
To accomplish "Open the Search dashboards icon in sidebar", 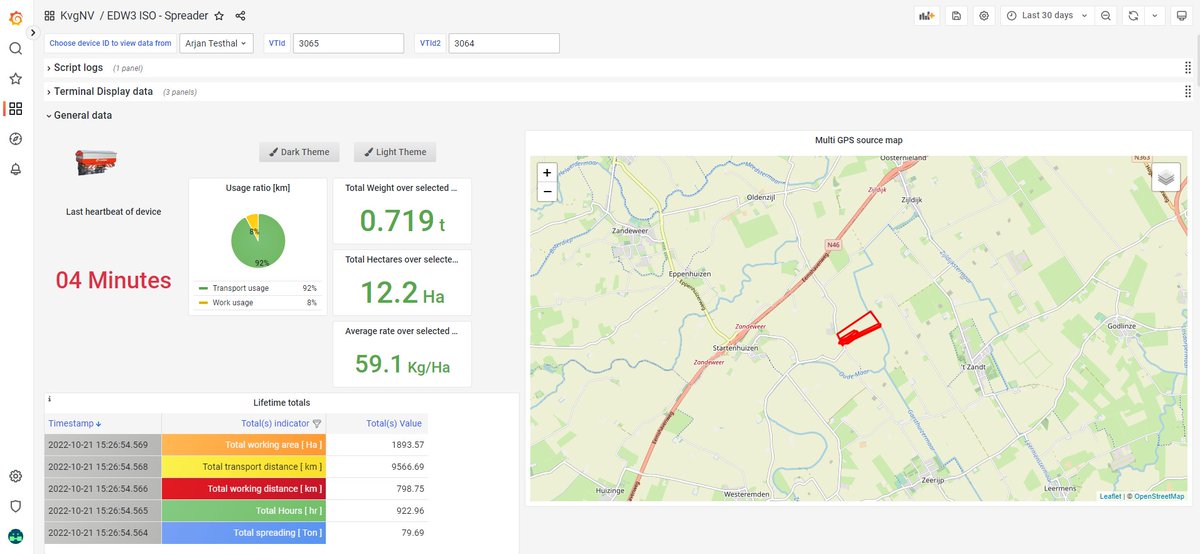I will click(15, 48).
